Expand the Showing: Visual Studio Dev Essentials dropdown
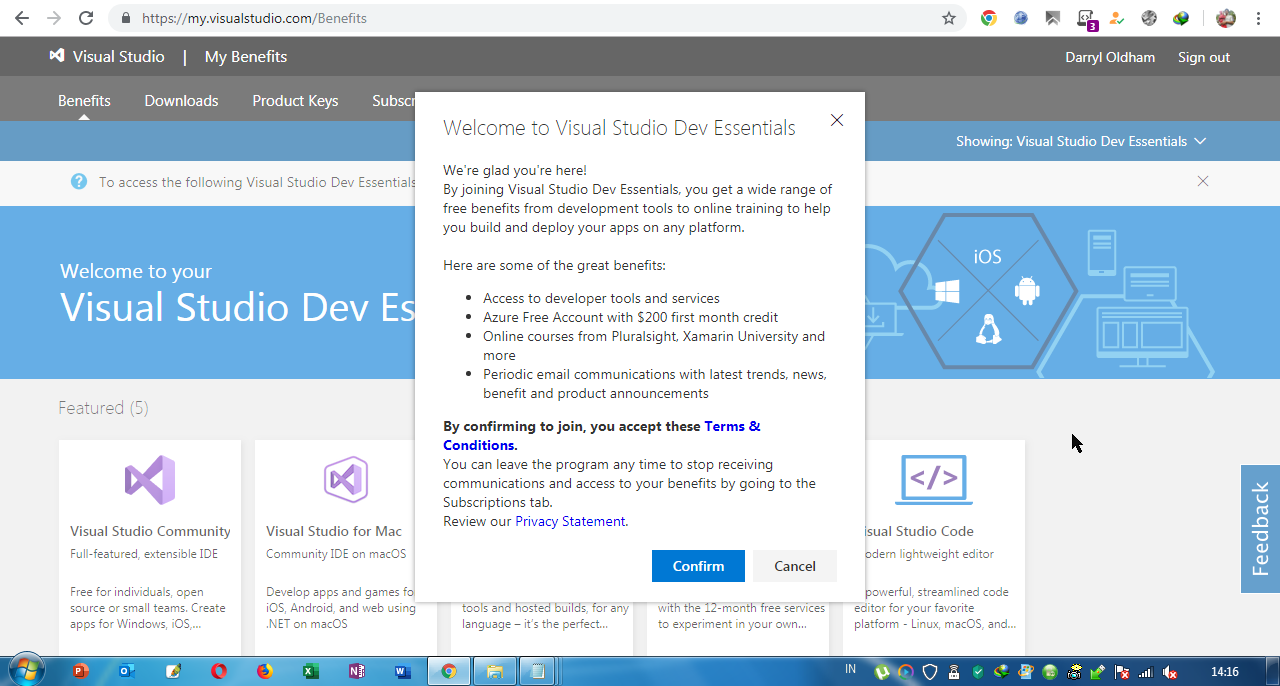This screenshot has width=1280, height=686. pos(1081,141)
